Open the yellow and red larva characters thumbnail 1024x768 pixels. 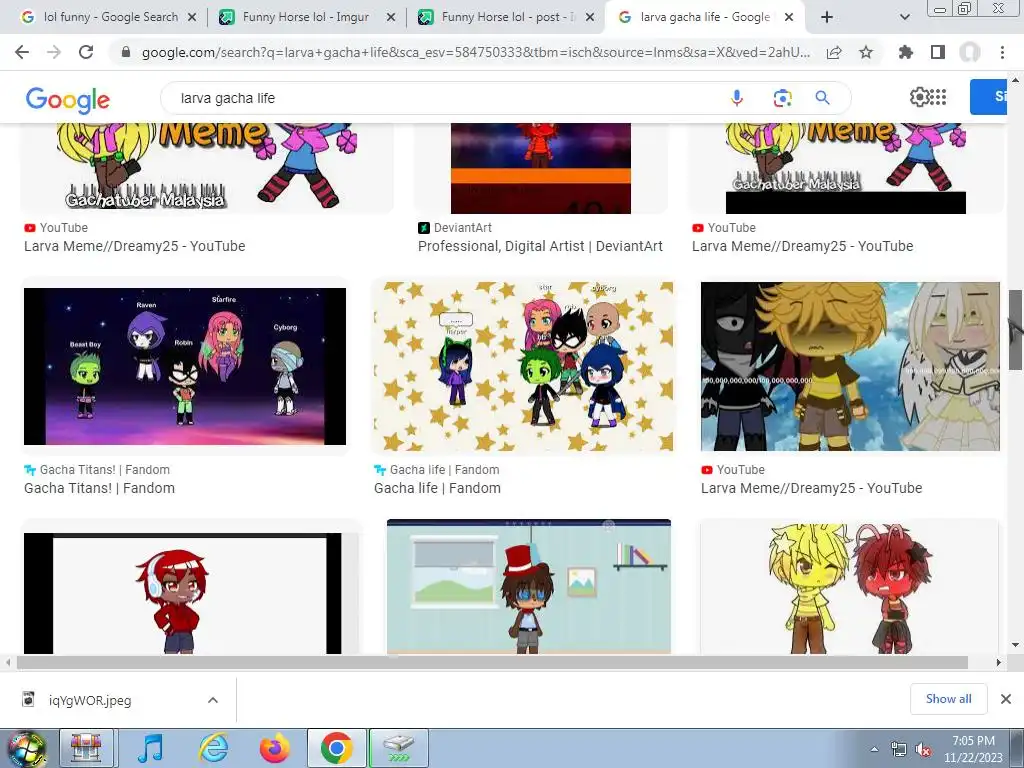pos(849,586)
